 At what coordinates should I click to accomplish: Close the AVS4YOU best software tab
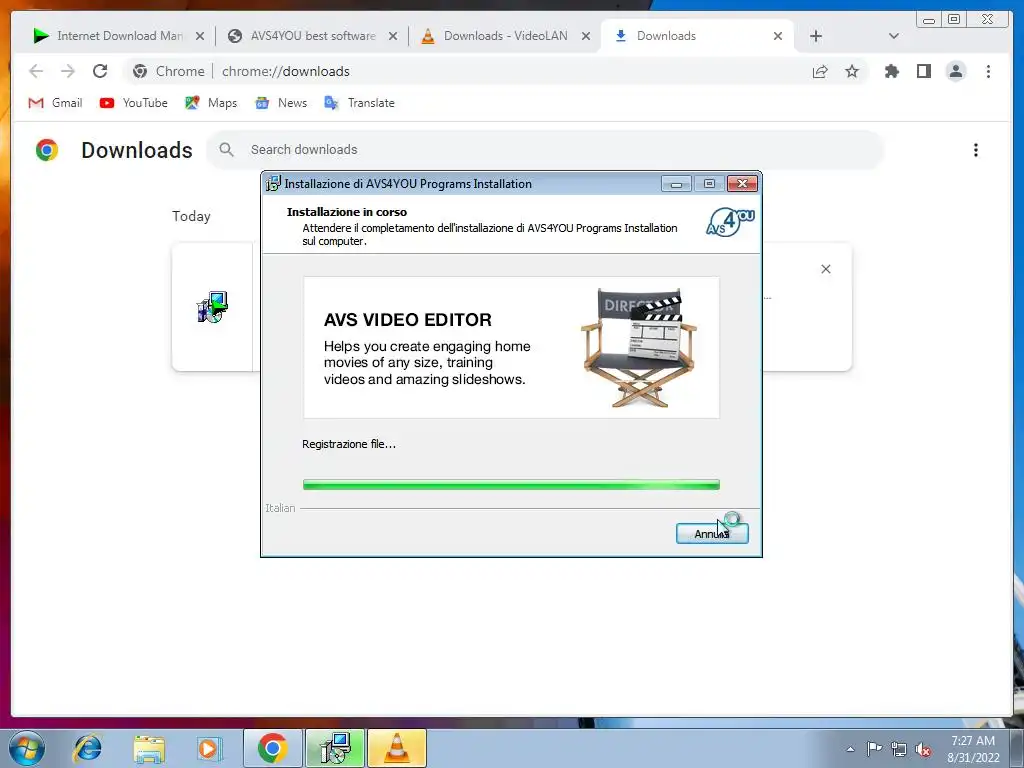tap(392, 37)
